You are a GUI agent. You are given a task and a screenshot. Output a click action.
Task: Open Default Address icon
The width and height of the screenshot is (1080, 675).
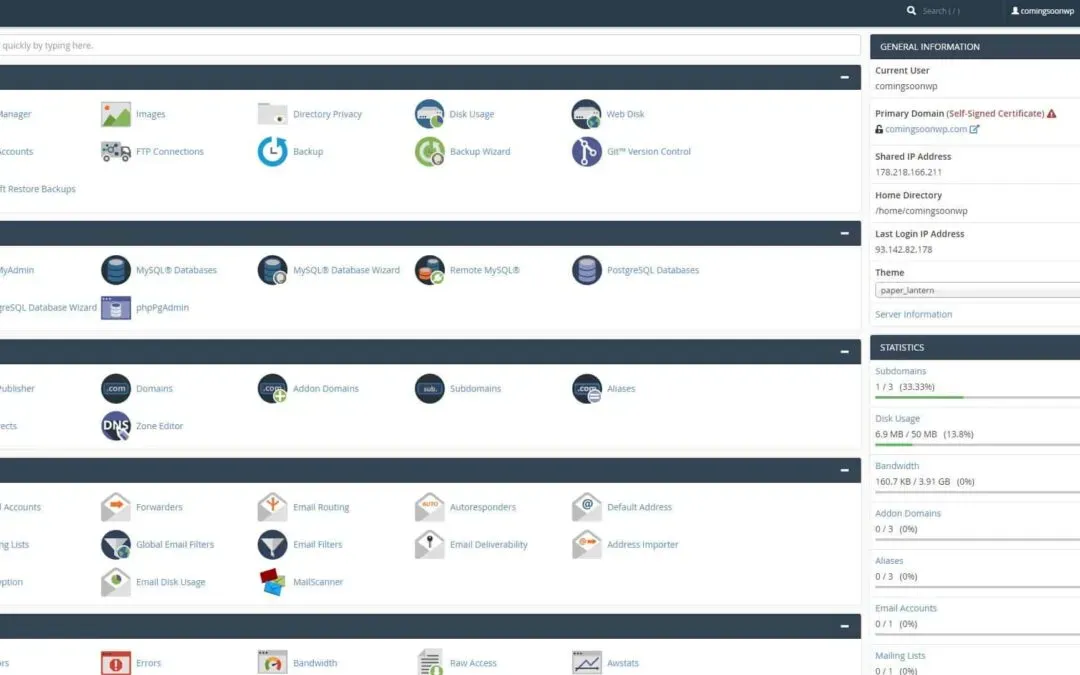click(x=586, y=507)
